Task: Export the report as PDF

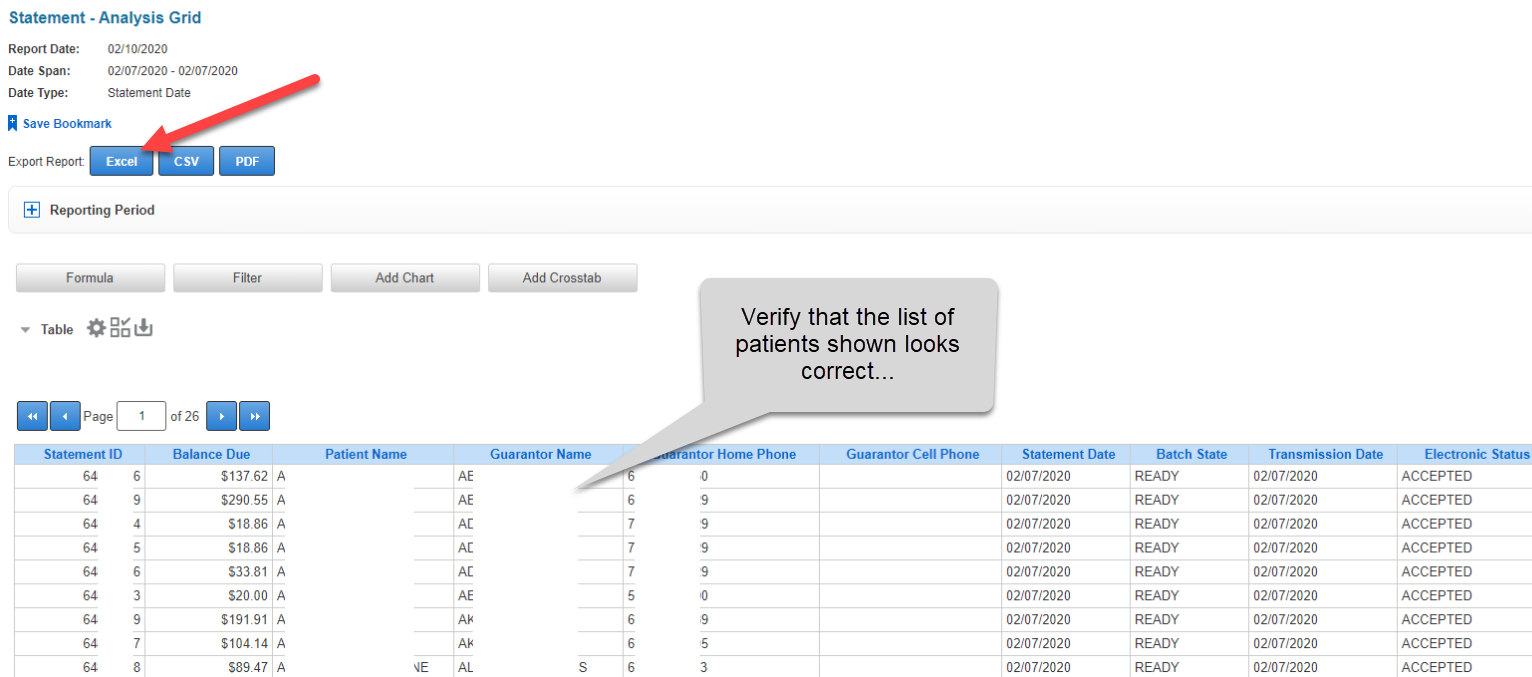Action: pyautogui.click(x=247, y=161)
